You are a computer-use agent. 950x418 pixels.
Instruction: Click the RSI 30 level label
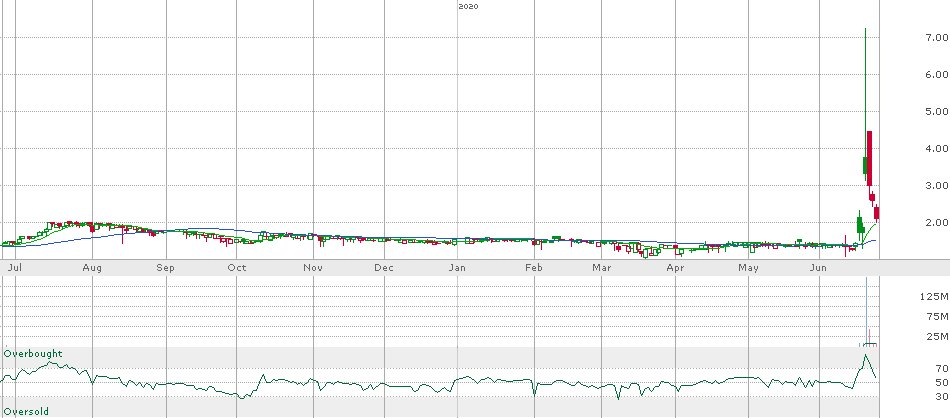pyautogui.click(x=941, y=397)
